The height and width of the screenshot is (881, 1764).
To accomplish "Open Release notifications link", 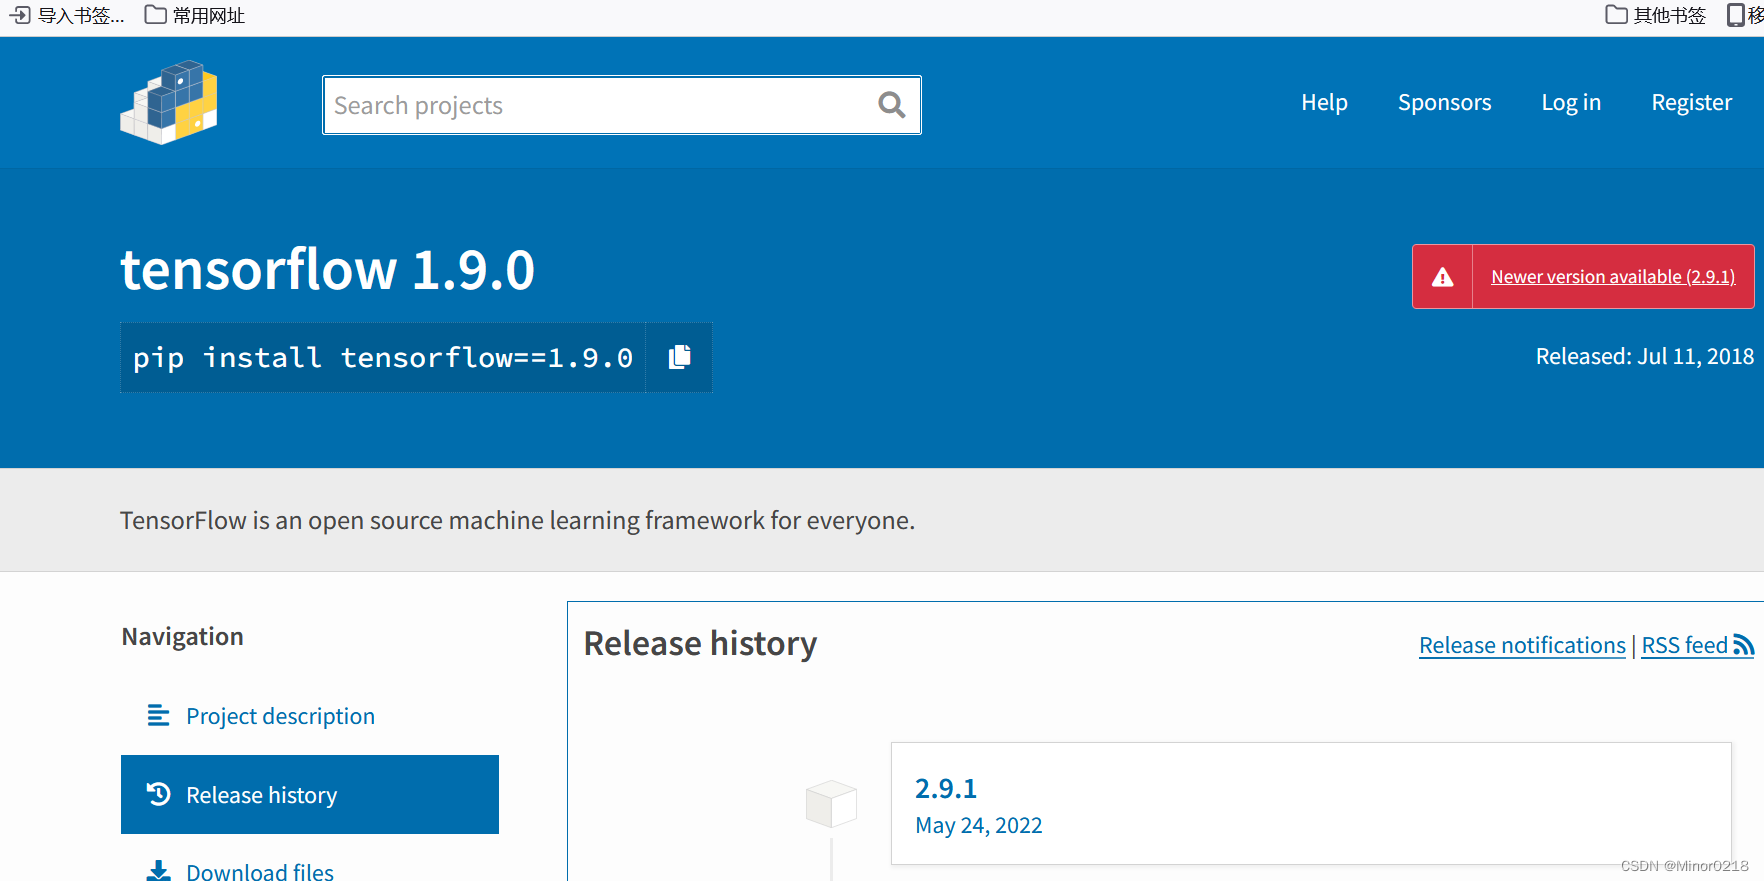I will (x=1522, y=646).
